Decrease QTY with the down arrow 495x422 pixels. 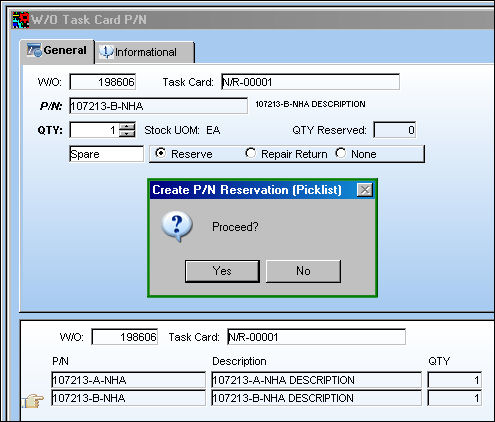pos(127,133)
